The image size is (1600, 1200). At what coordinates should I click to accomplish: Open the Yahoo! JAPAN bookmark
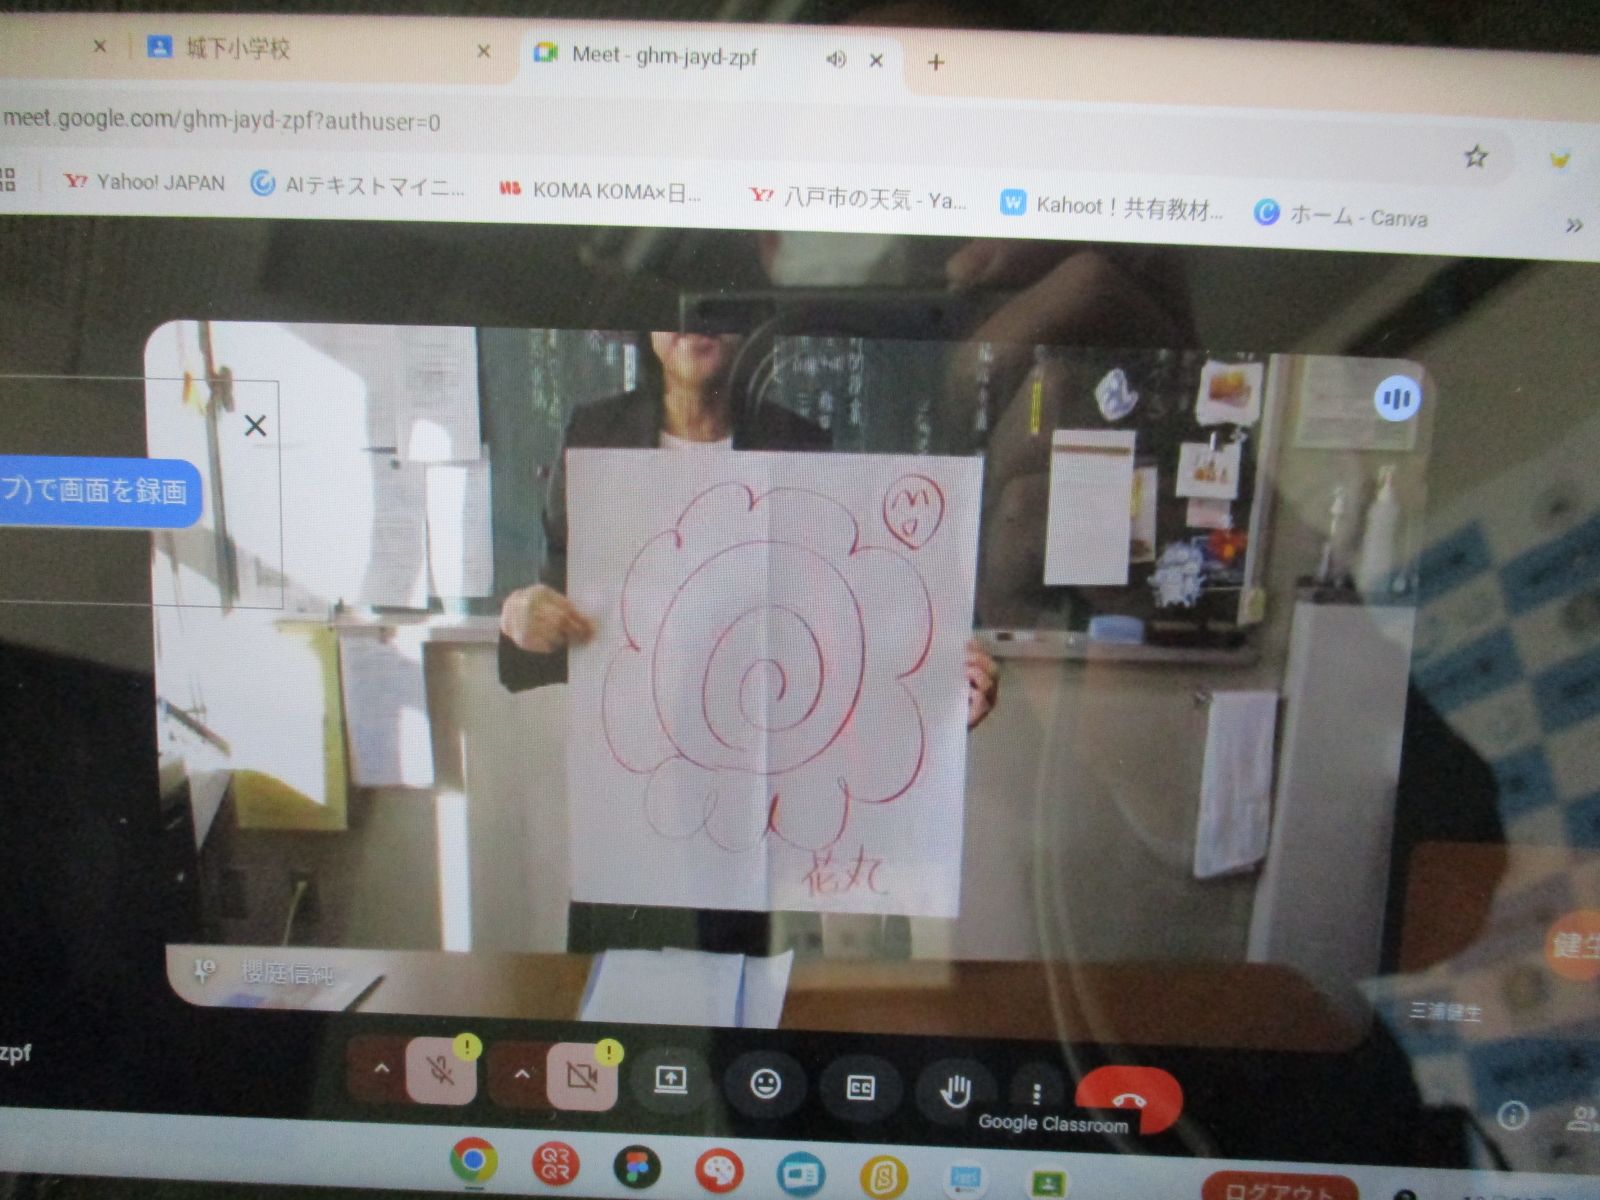coord(145,182)
